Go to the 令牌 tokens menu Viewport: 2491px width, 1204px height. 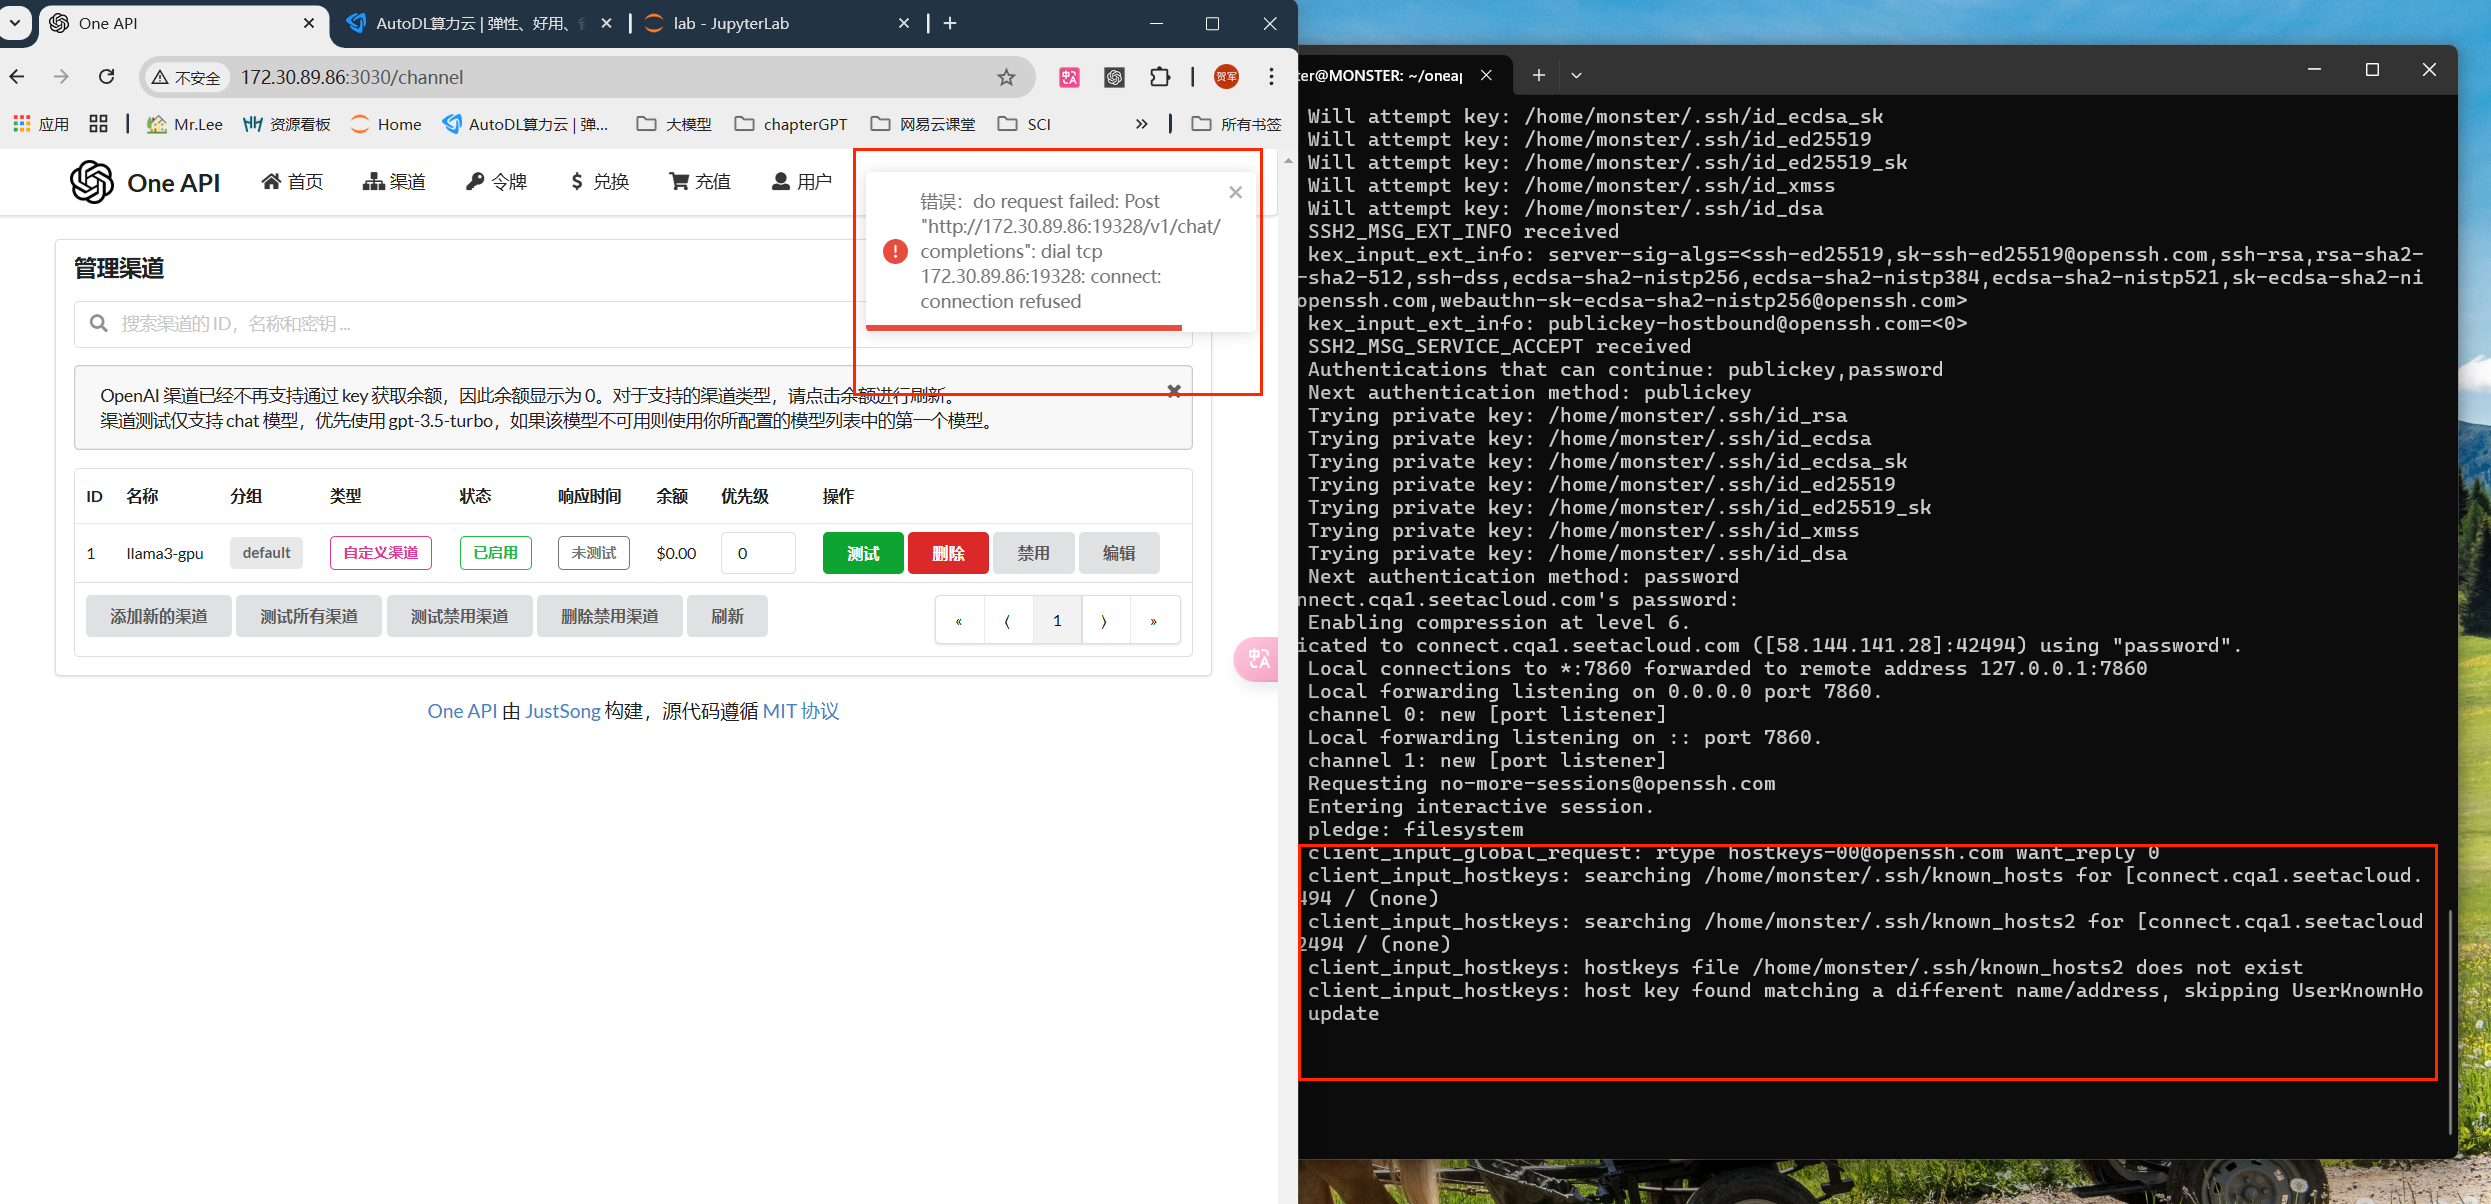point(497,182)
